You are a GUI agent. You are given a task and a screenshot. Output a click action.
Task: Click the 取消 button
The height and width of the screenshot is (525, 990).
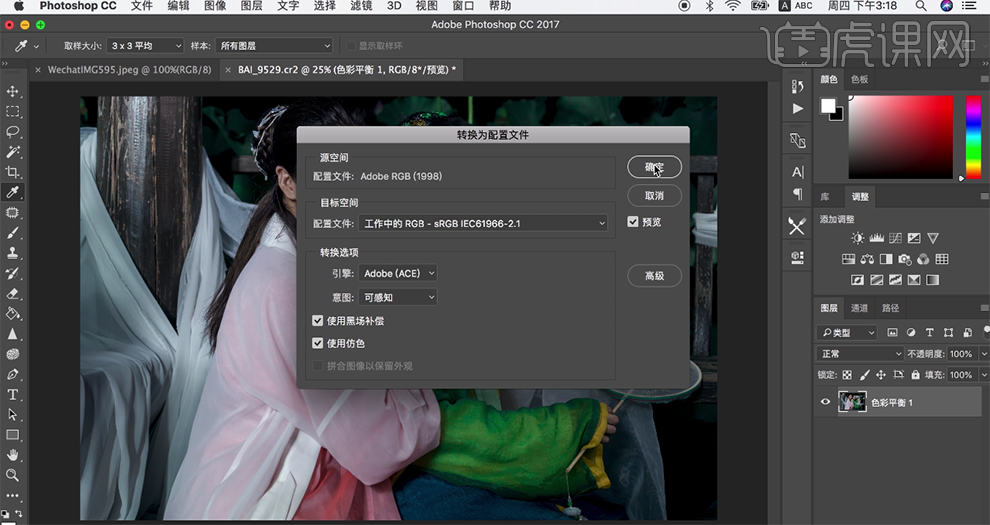(x=654, y=196)
